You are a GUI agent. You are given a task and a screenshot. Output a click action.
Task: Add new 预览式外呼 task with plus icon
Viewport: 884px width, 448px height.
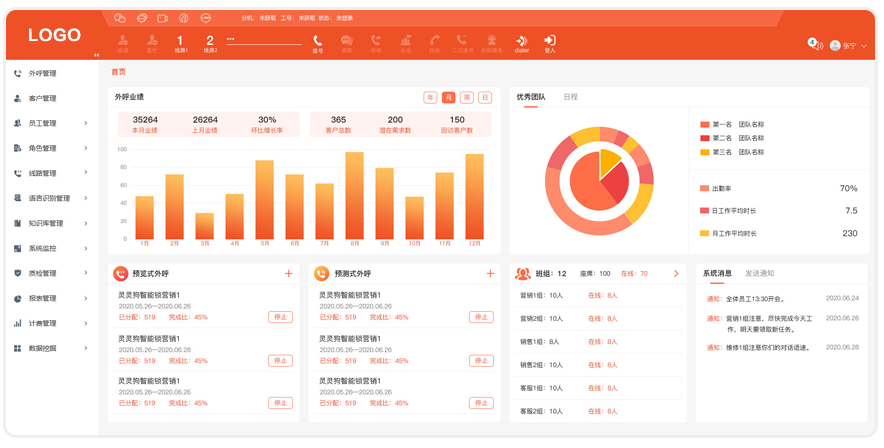coord(289,273)
